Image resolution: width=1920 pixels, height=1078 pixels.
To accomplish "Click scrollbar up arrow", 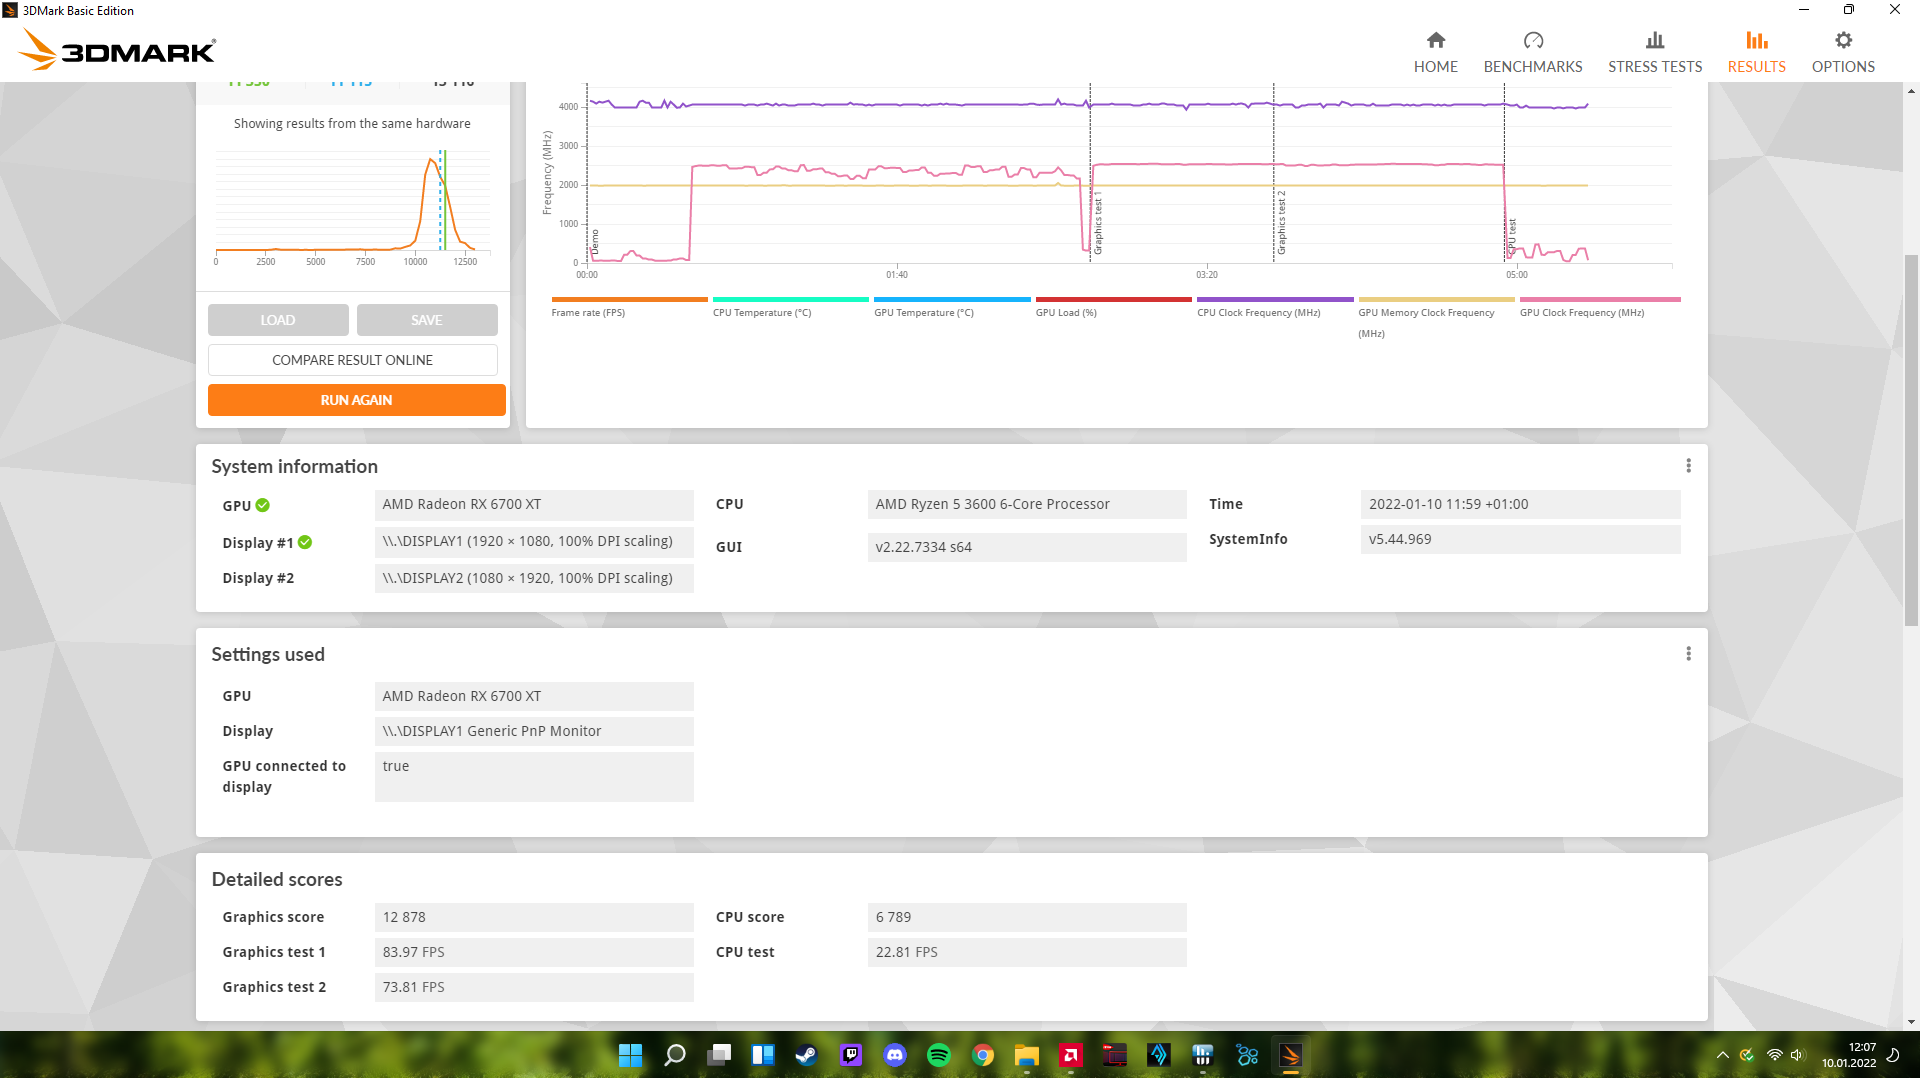I will [x=1911, y=91].
